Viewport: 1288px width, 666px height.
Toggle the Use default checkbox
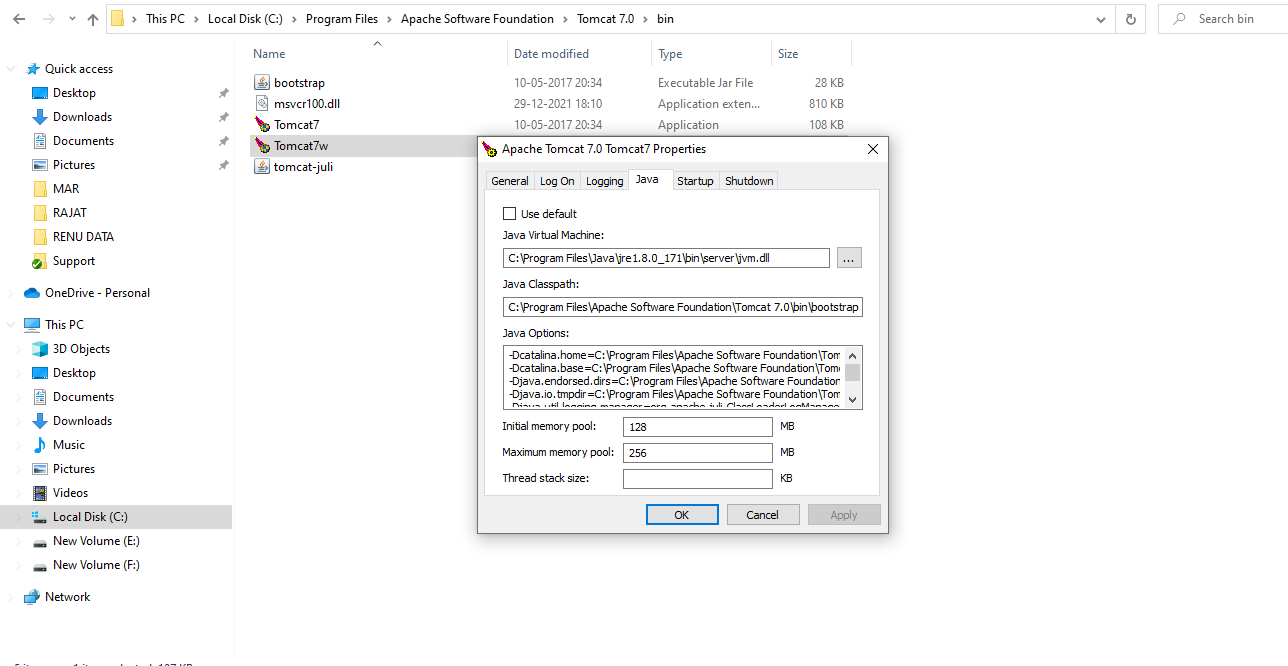click(x=509, y=214)
